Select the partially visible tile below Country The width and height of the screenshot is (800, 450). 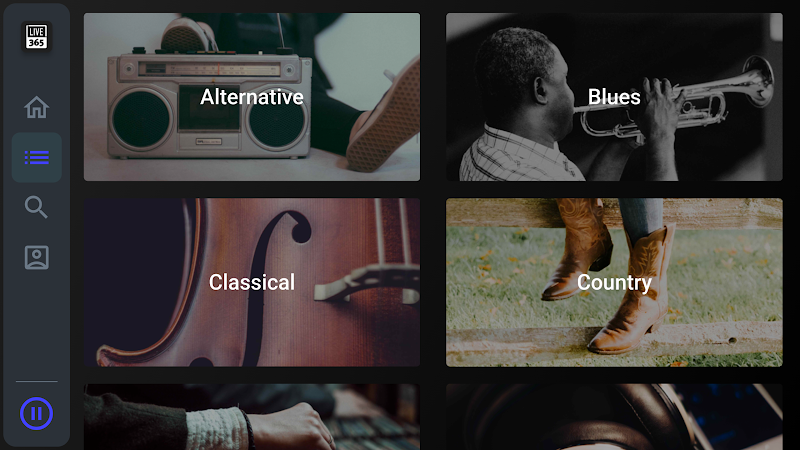tap(614, 417)
